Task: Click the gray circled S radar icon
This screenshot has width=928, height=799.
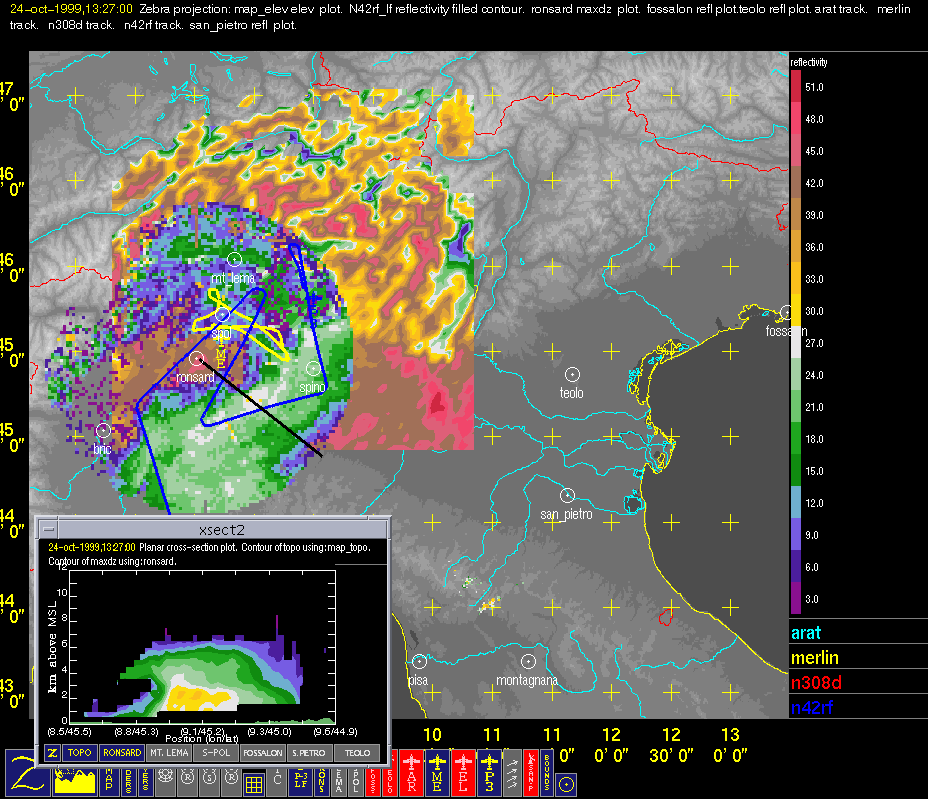Action: point(210,781)
